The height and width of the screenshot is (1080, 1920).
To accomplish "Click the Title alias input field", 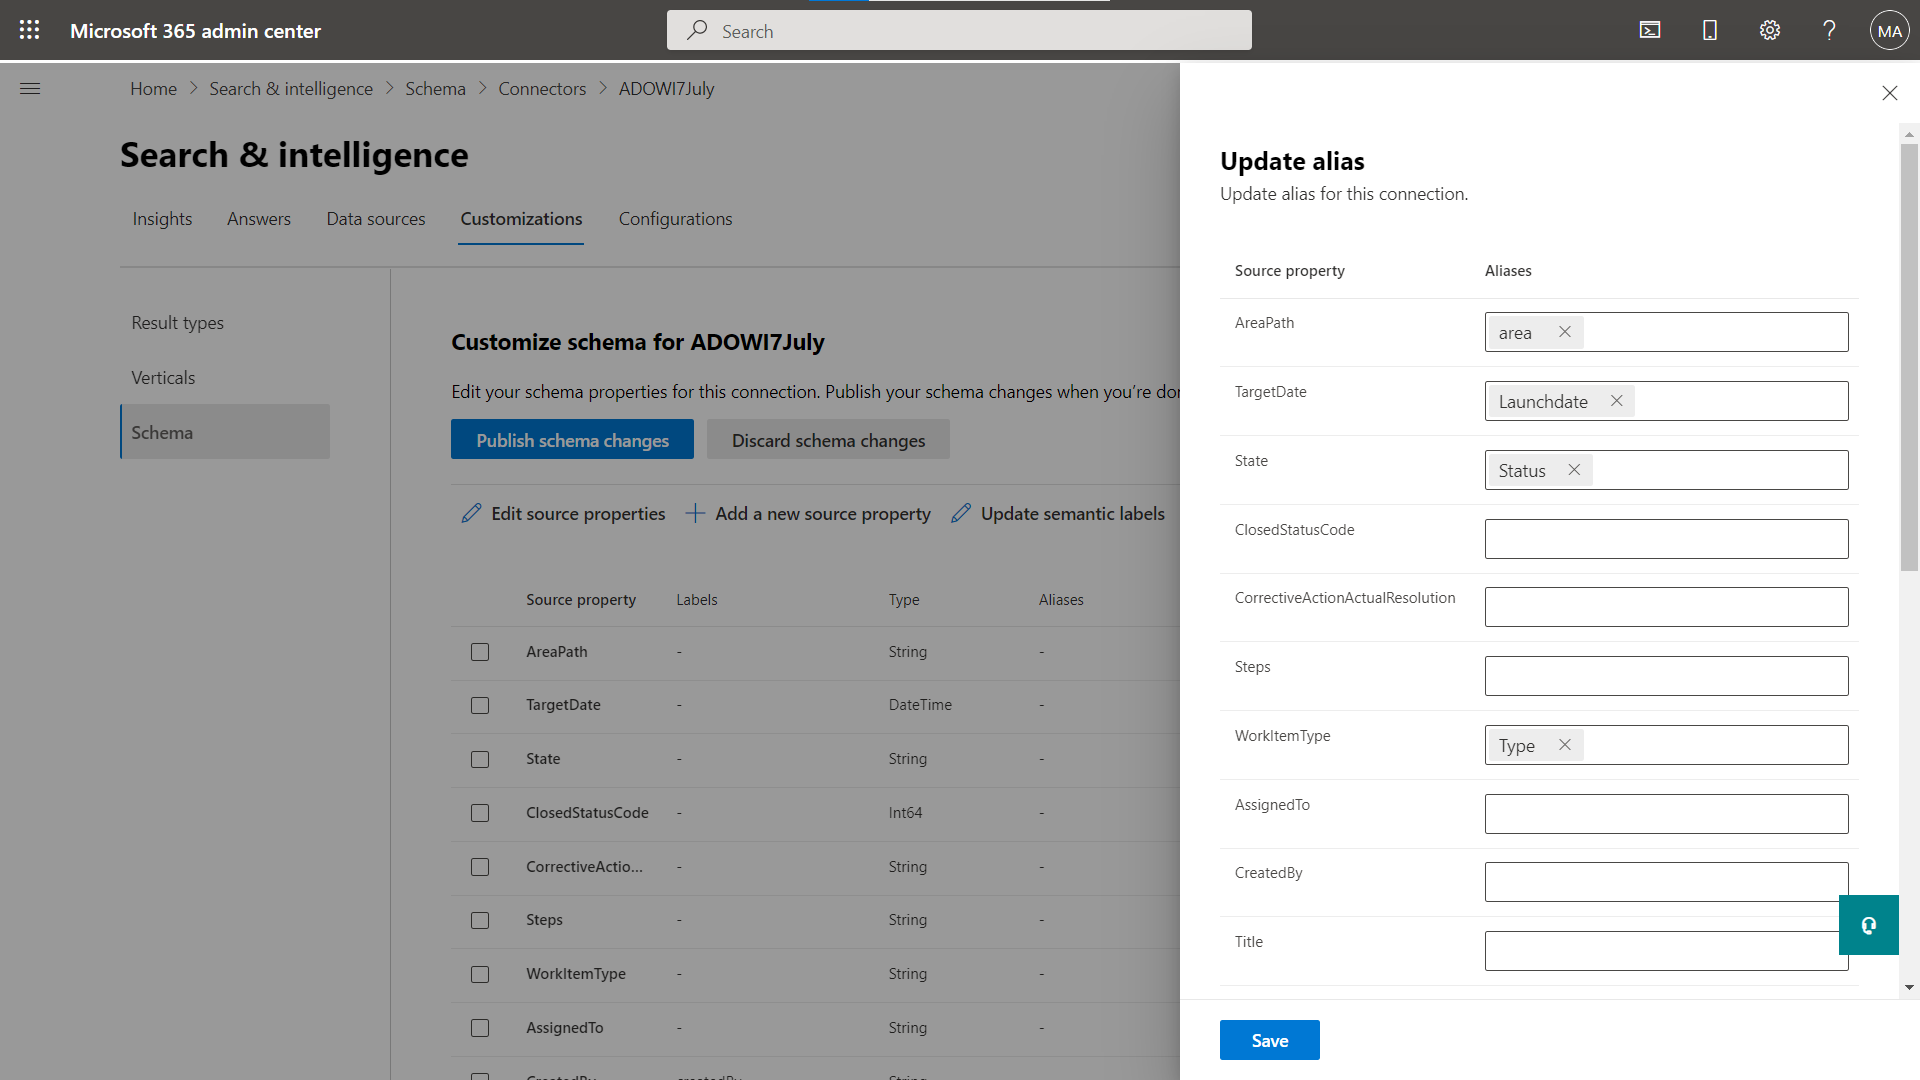I will (x=1665, y=949).
